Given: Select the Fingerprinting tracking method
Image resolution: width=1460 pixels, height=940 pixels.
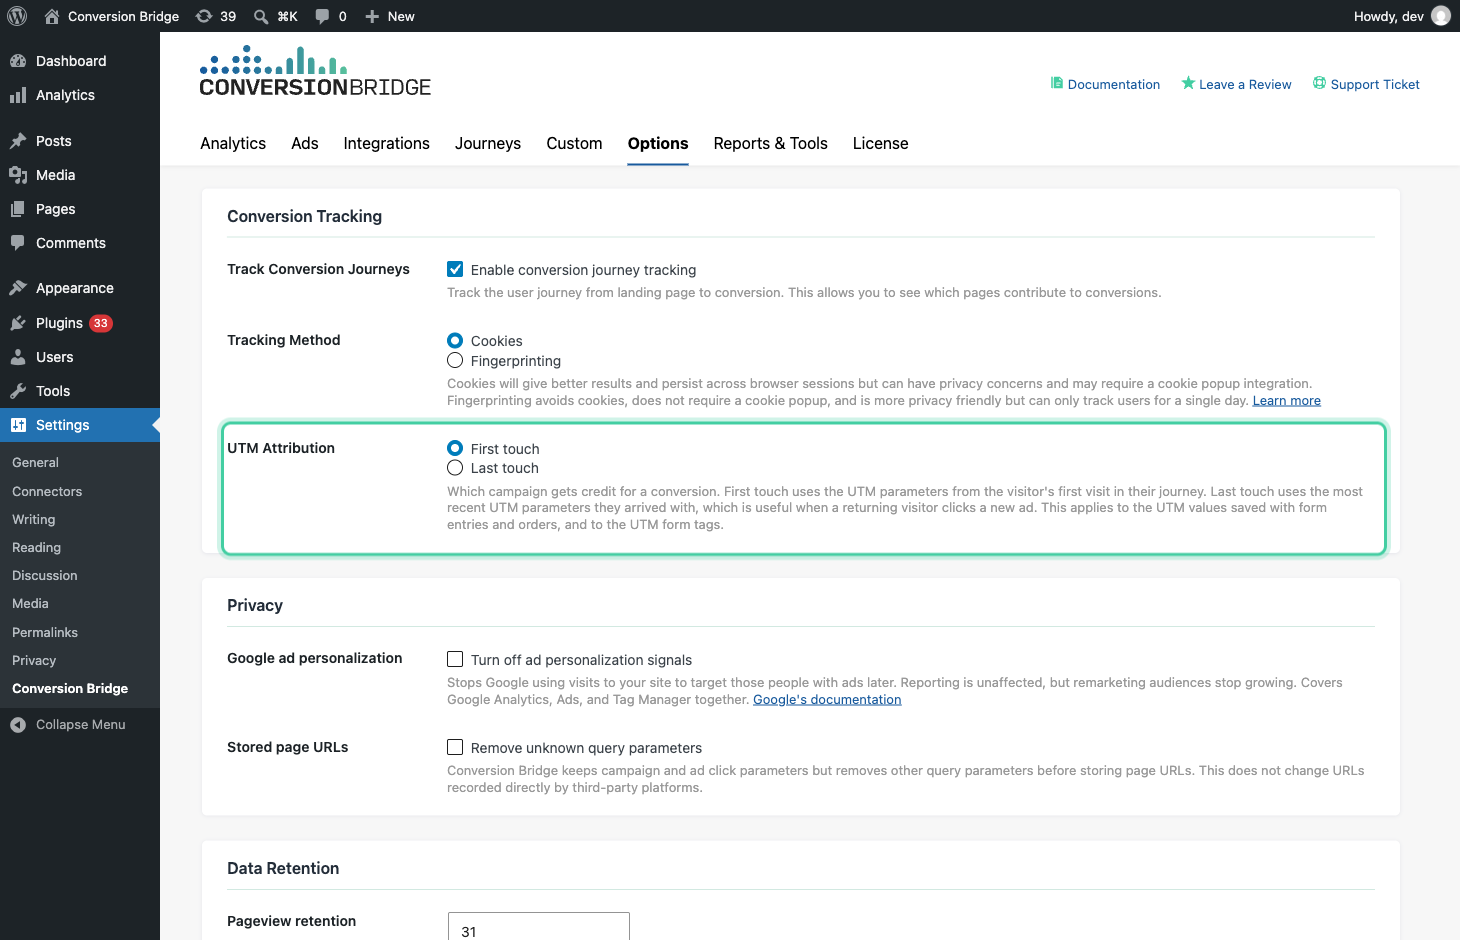Looking at the screenshot, I should 455,360.
